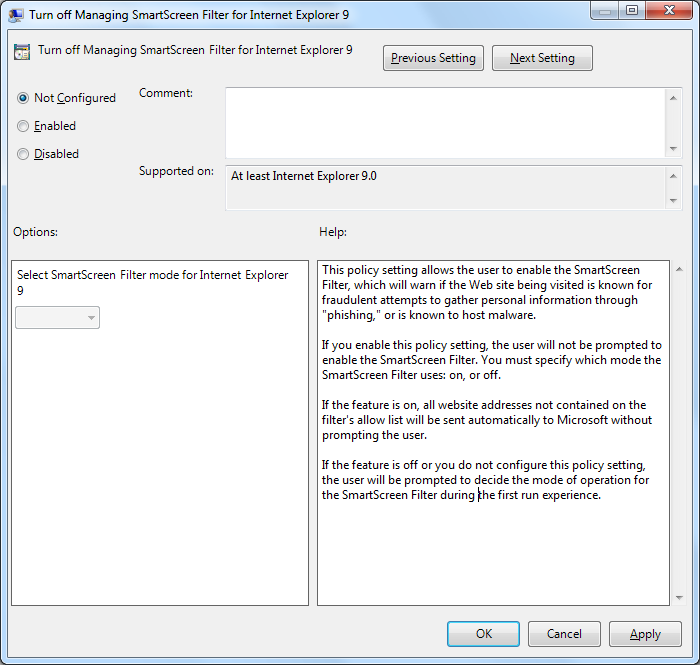Click up arrow of Help scrollbar
Viewport: 700px width, 665px height.
(x=679, y=270)
